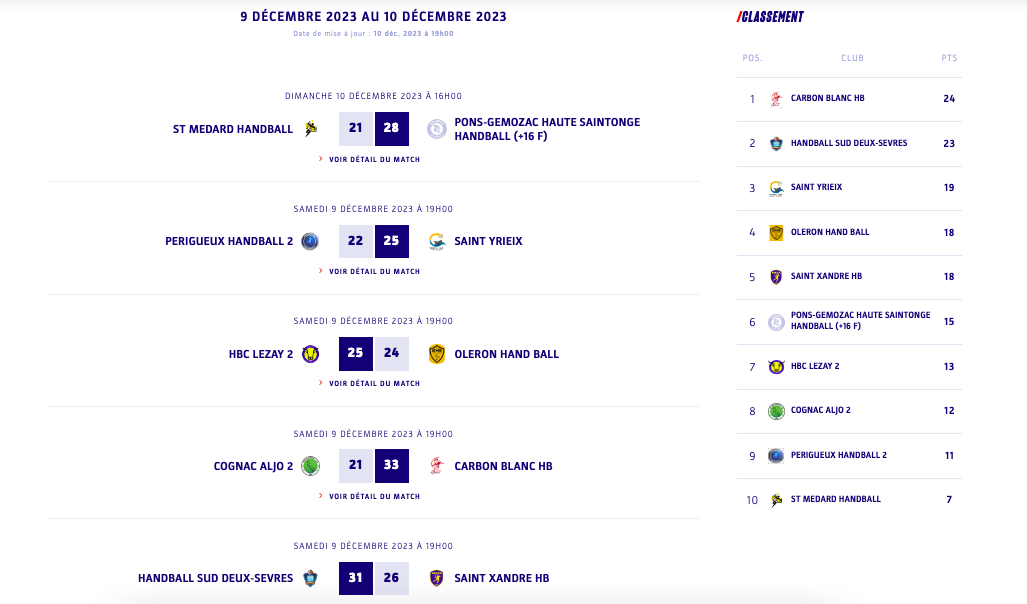Expand match detail for Lezay vs Oleron
Viewport: 1027px width, 604px height.
374,383
